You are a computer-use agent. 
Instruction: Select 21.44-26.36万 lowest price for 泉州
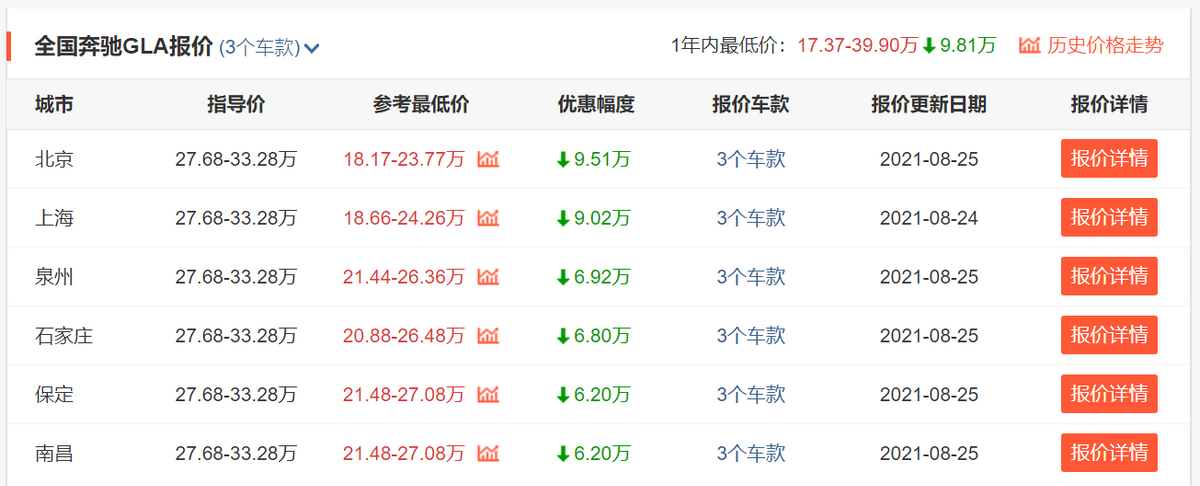(x=404, y=277)
